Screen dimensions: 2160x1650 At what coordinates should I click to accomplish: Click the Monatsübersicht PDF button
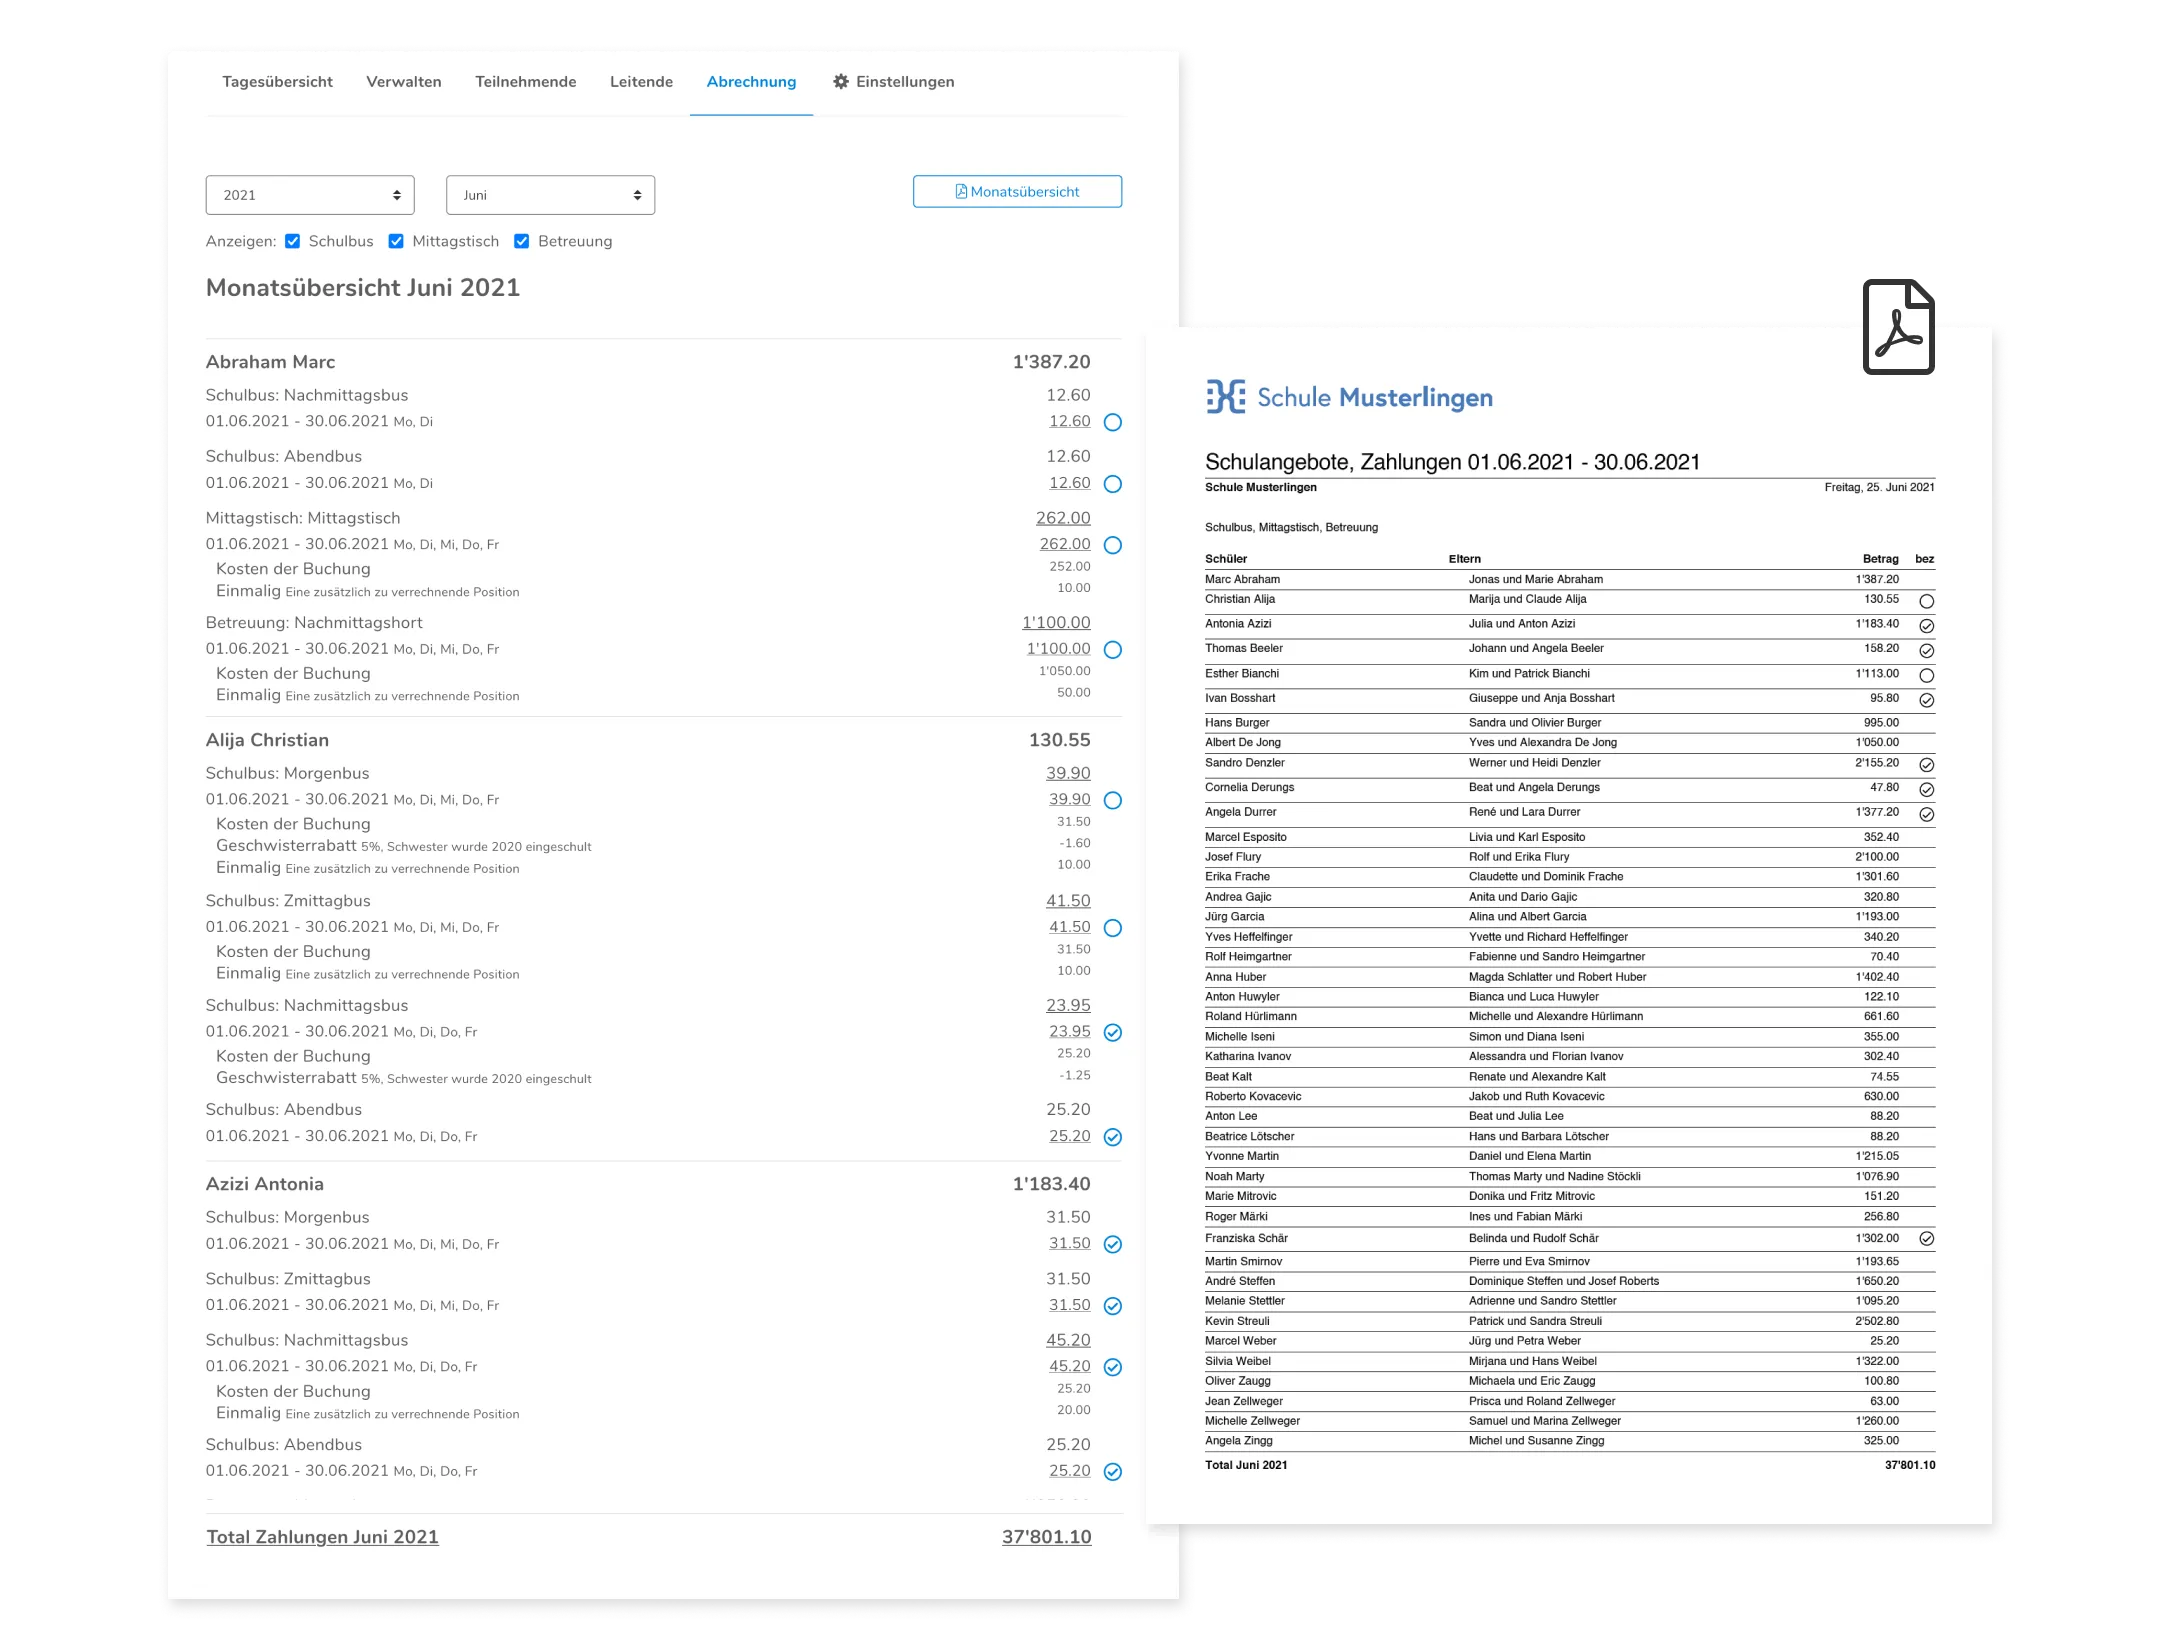point(1017,192)
